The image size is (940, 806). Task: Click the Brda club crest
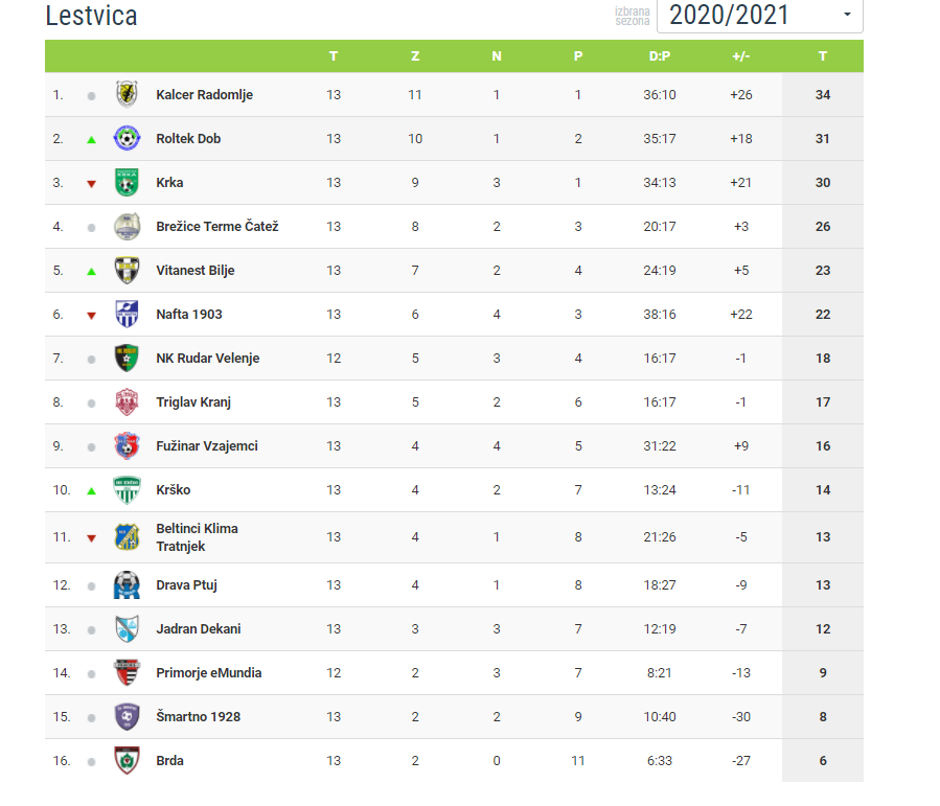coord(127,760)
